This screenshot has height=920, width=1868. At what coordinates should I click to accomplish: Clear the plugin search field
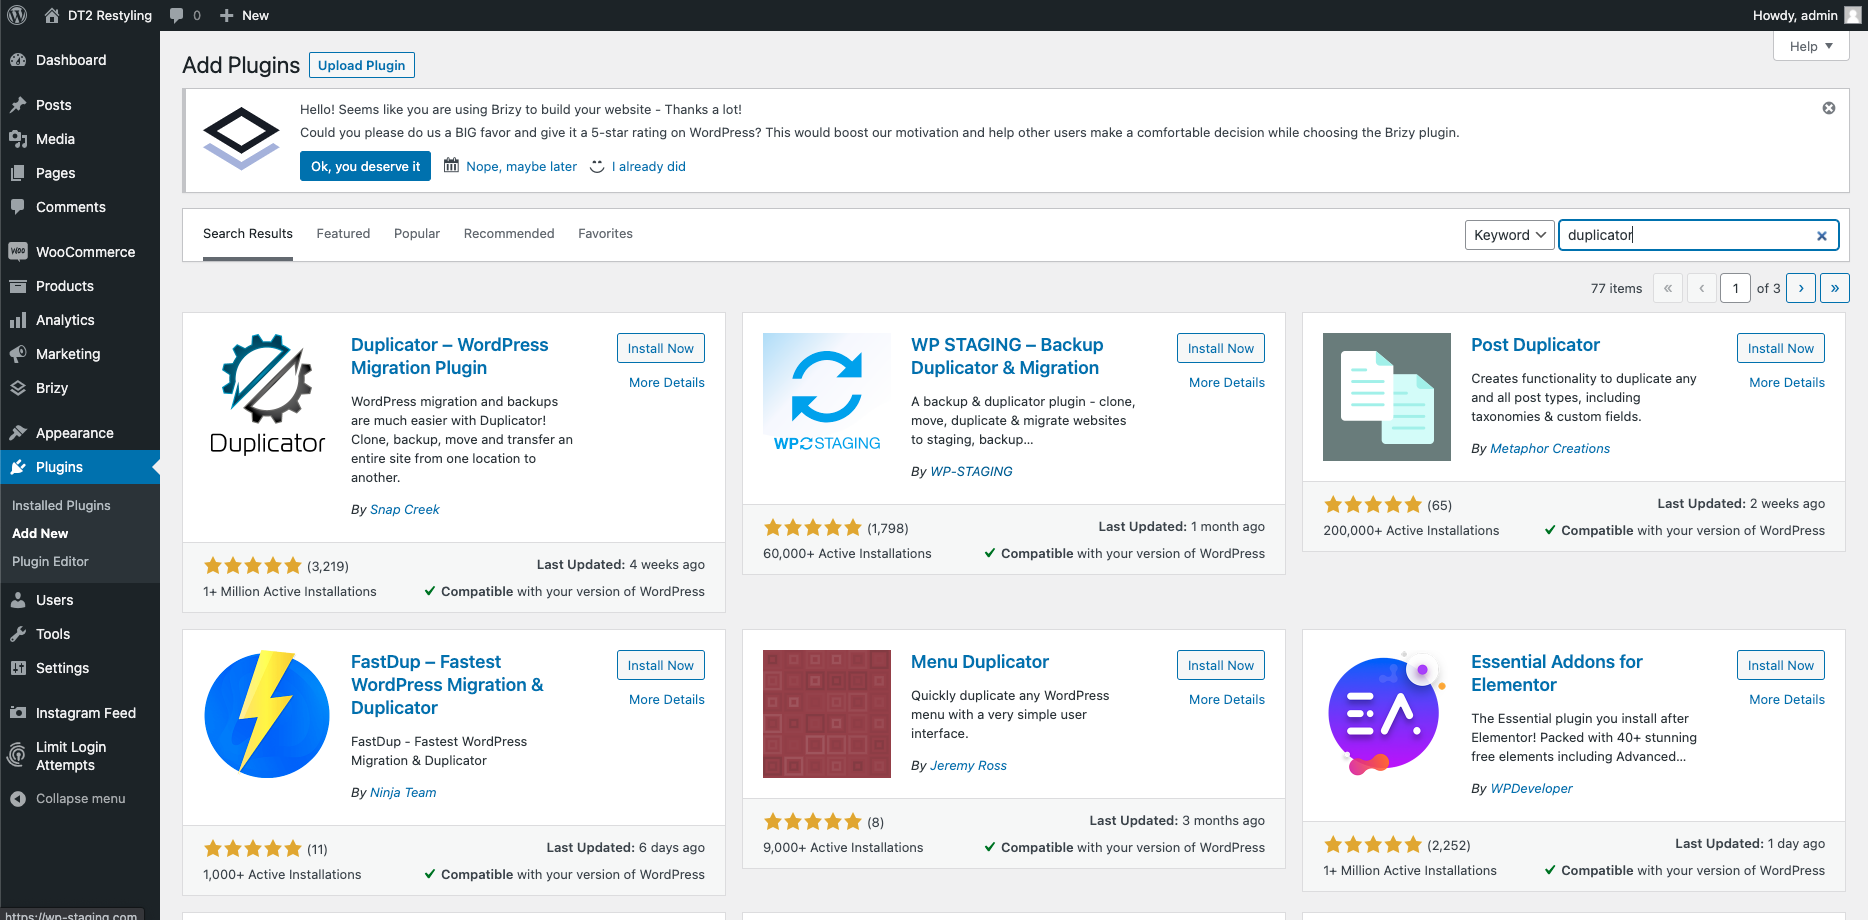click(1821, 236)
